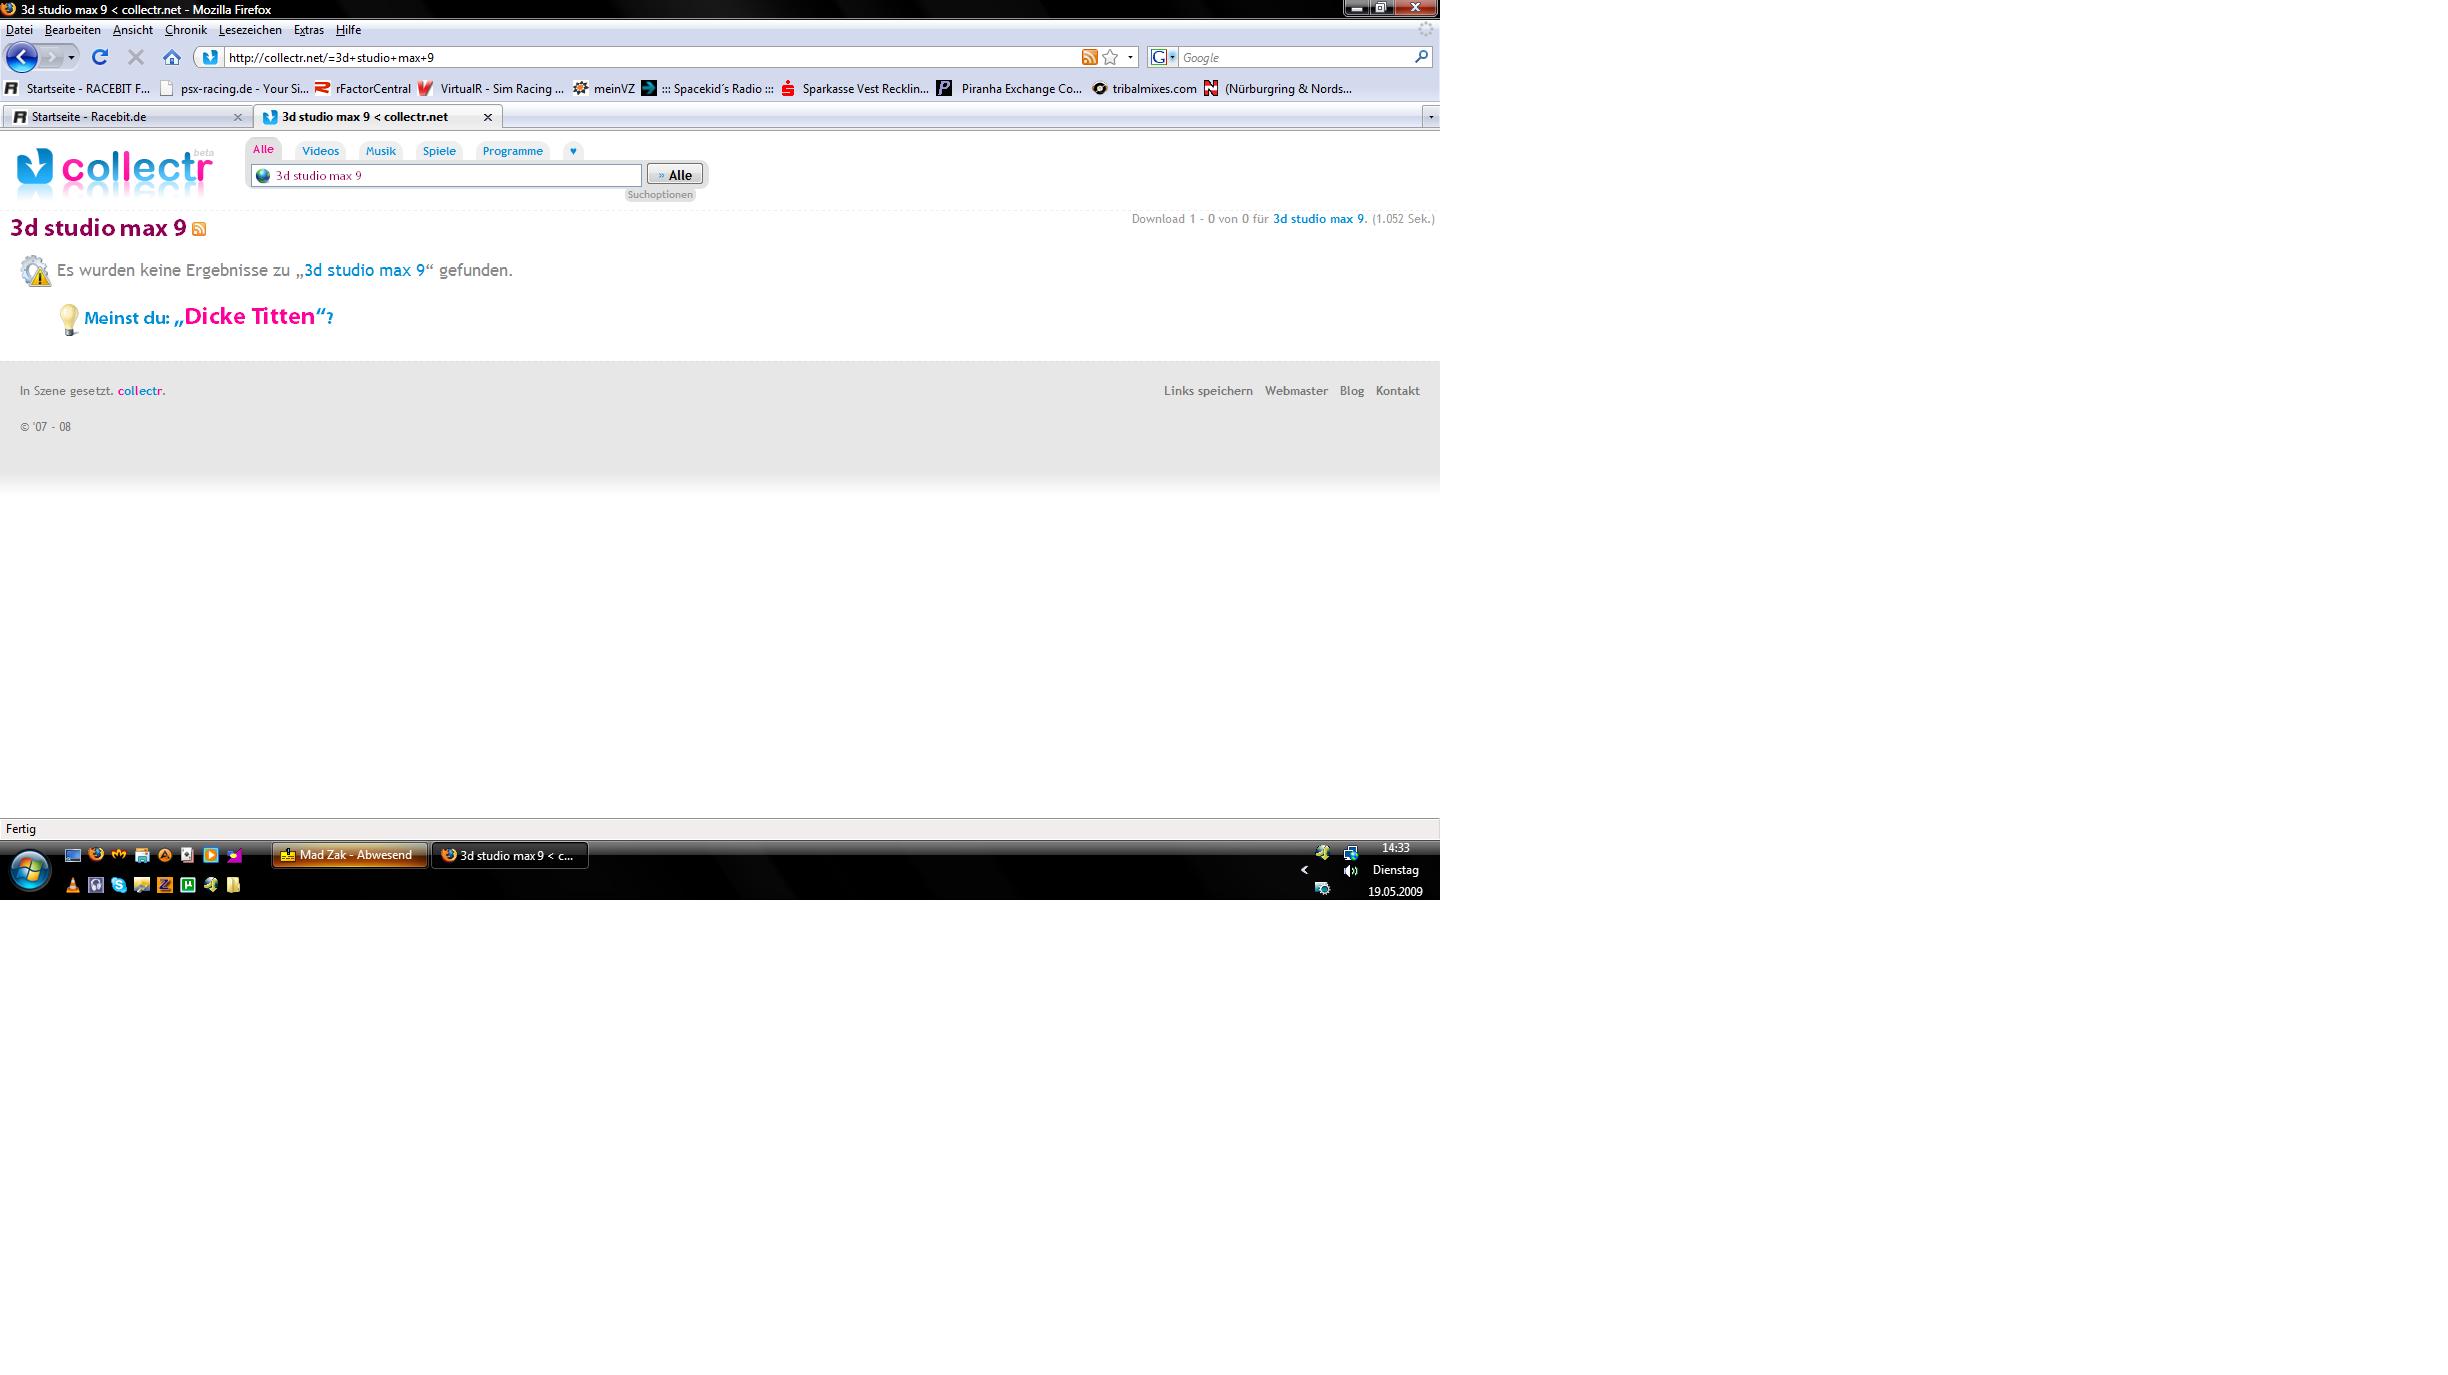
Task: Click the RSS feed icon in the address bar
Action: coord(1089,57)
